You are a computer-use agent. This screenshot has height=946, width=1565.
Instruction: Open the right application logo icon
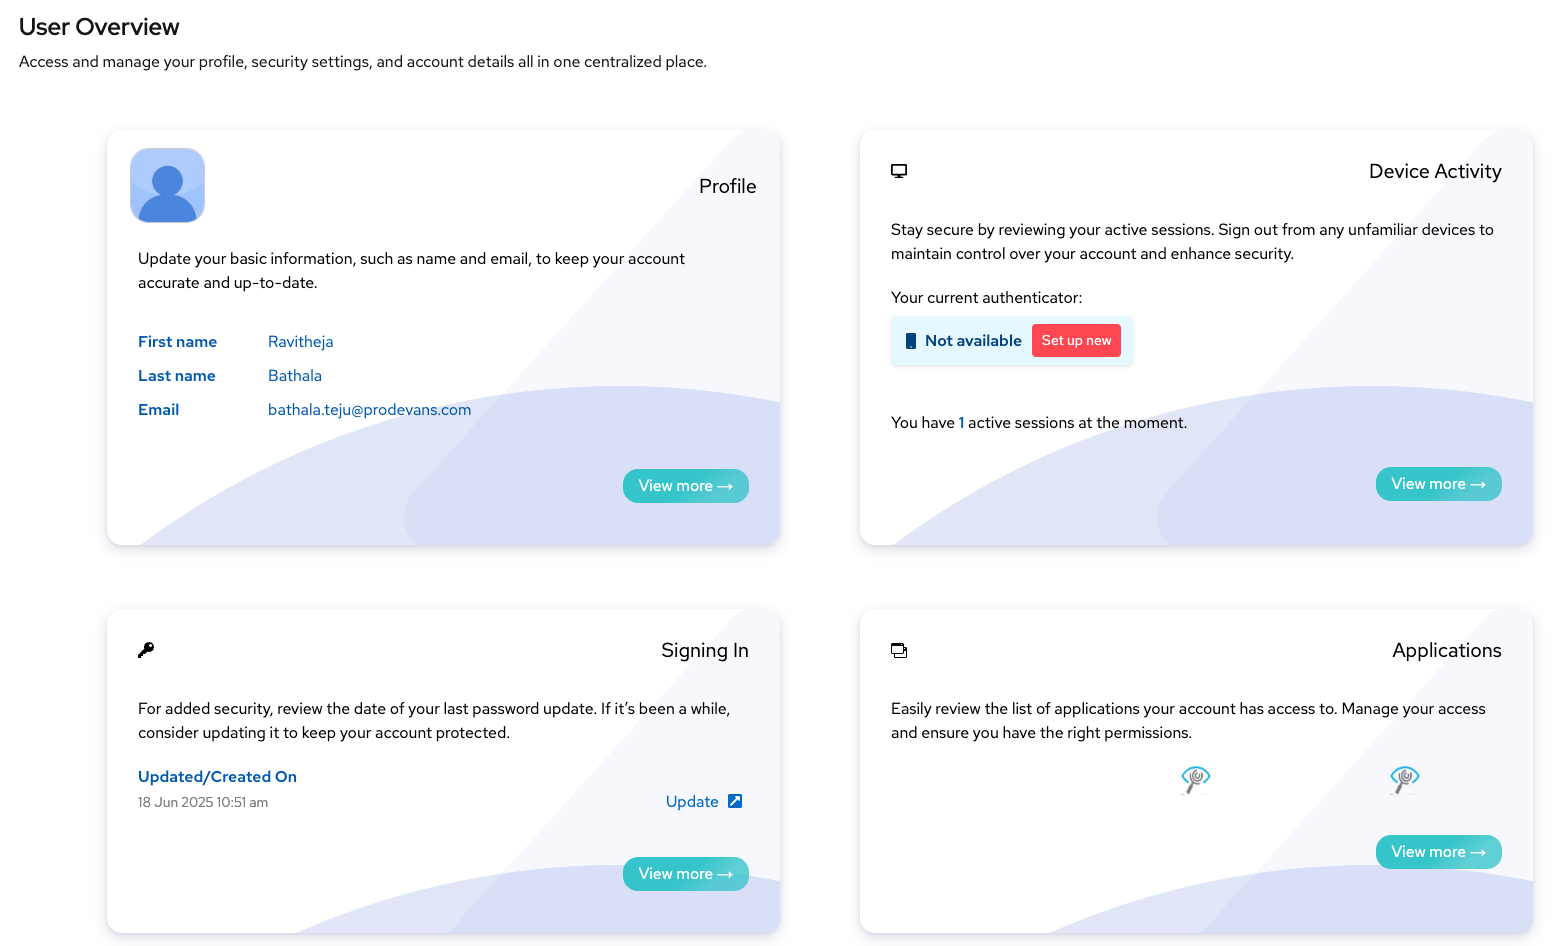(1404, 778)
